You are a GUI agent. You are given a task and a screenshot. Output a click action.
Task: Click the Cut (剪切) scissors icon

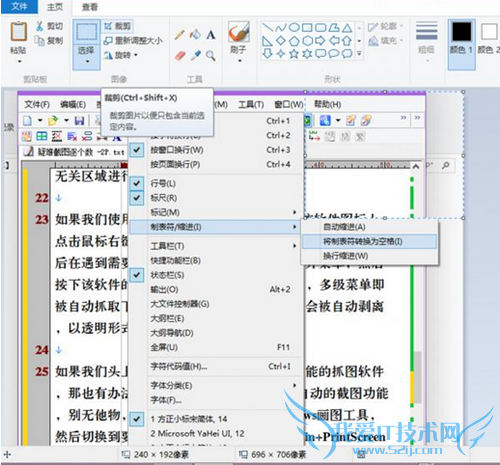40,26
